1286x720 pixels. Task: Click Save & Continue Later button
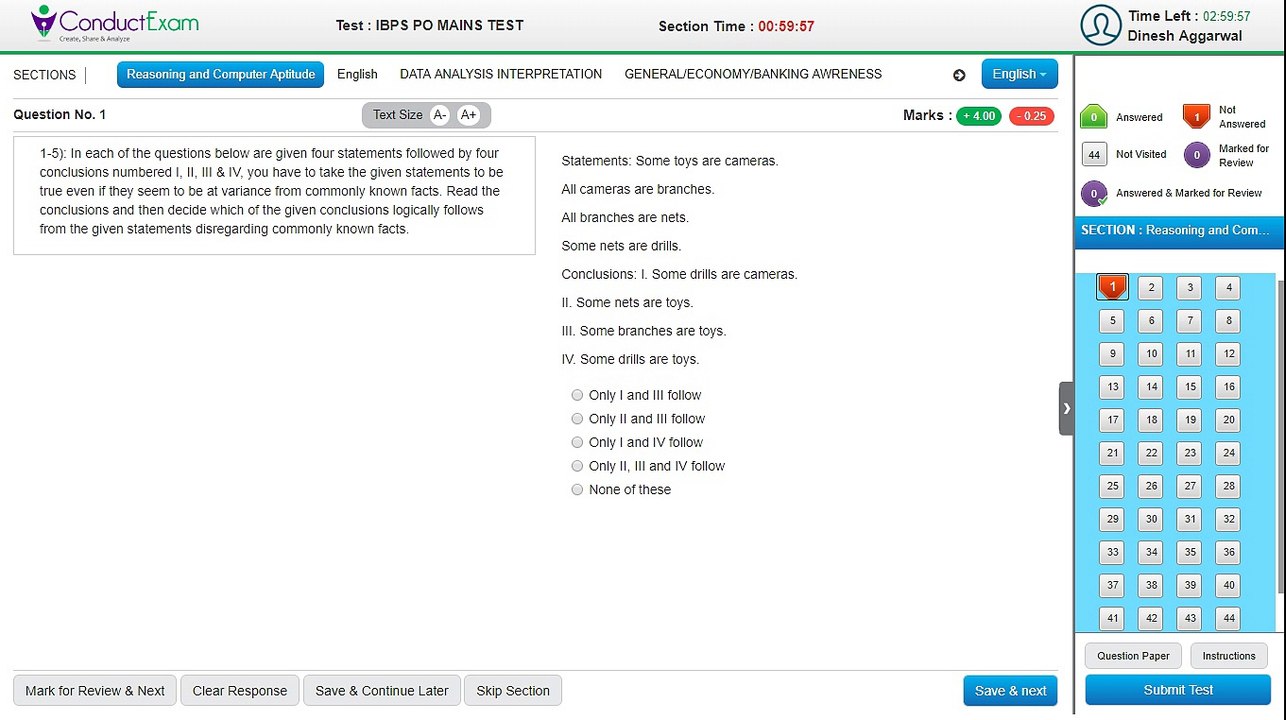tap(382, 690)
